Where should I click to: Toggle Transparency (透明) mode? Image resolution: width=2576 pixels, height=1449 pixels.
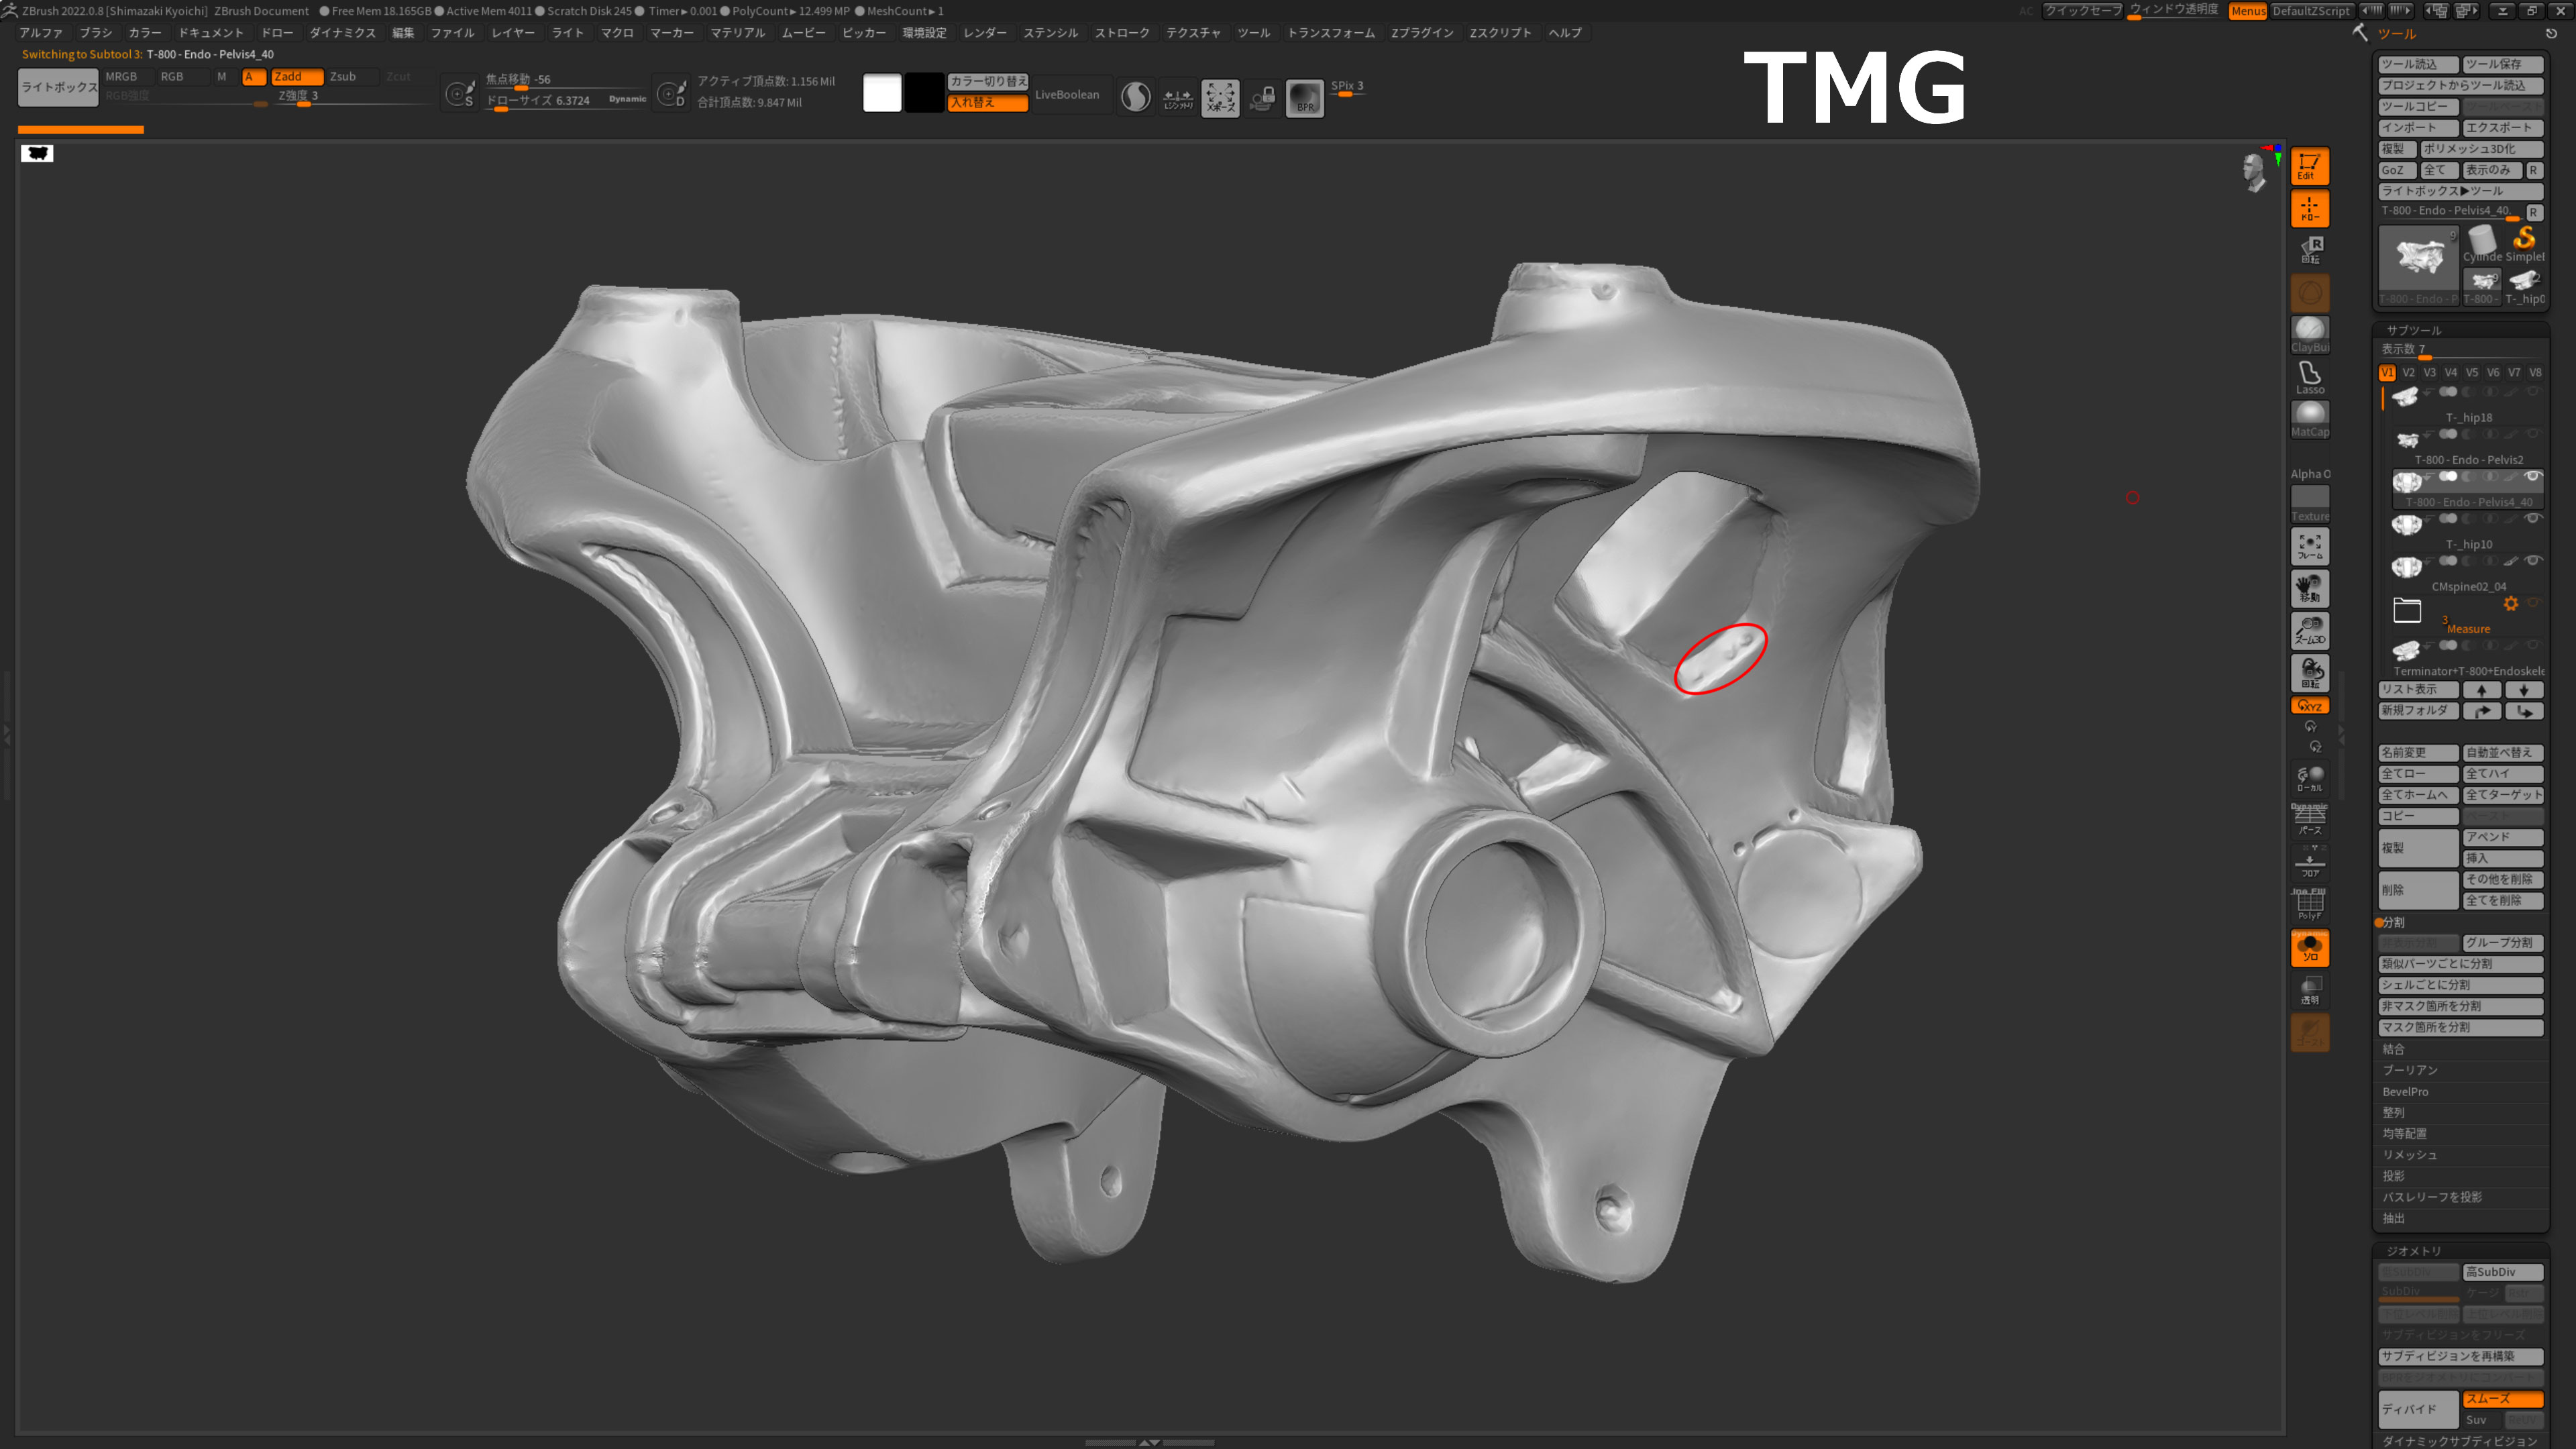click(2309, 990)
